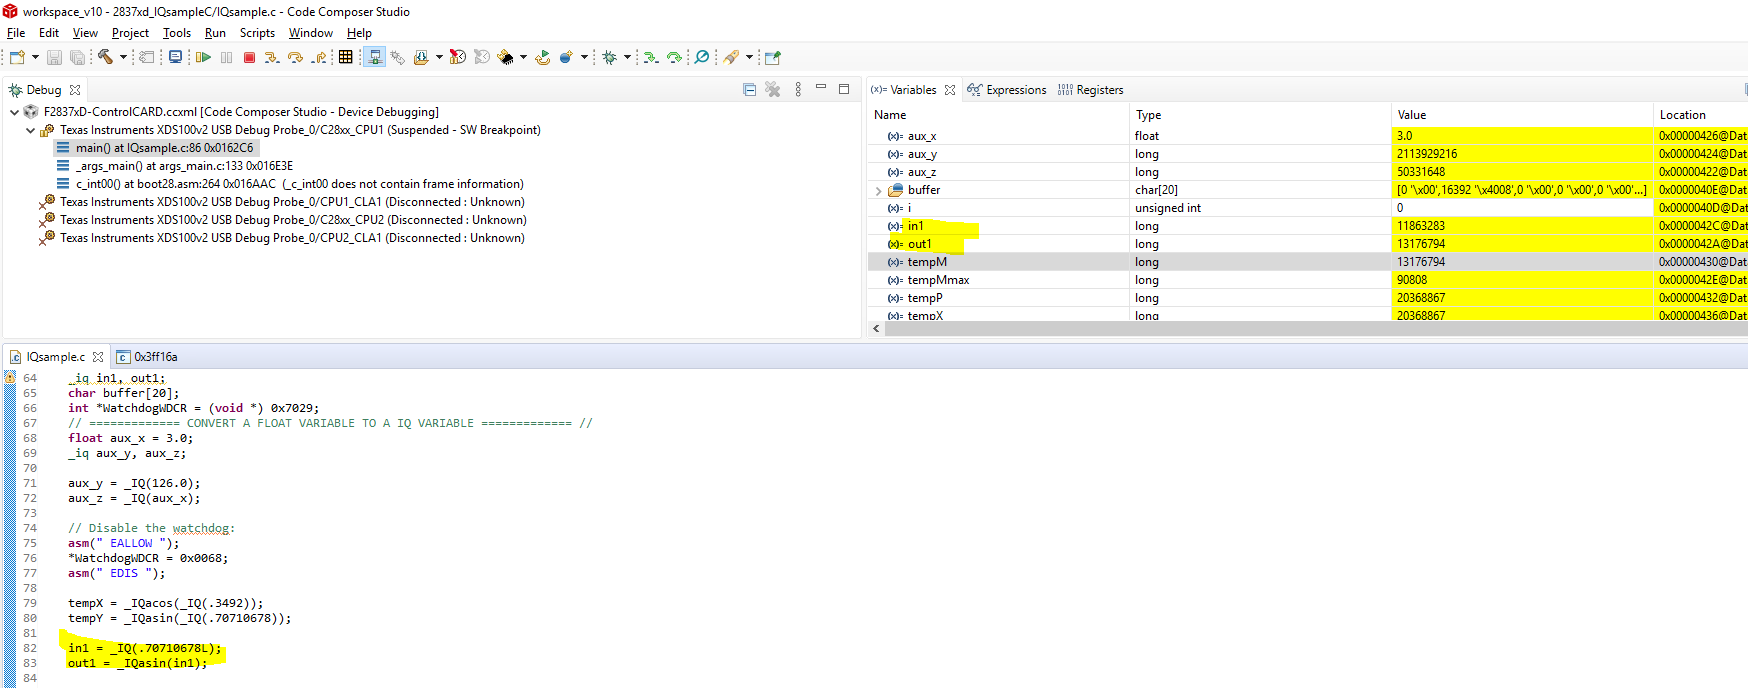Click the flash chip icon in toolbar
This screenshot has height=688, width=1748.
click(506, 57)
